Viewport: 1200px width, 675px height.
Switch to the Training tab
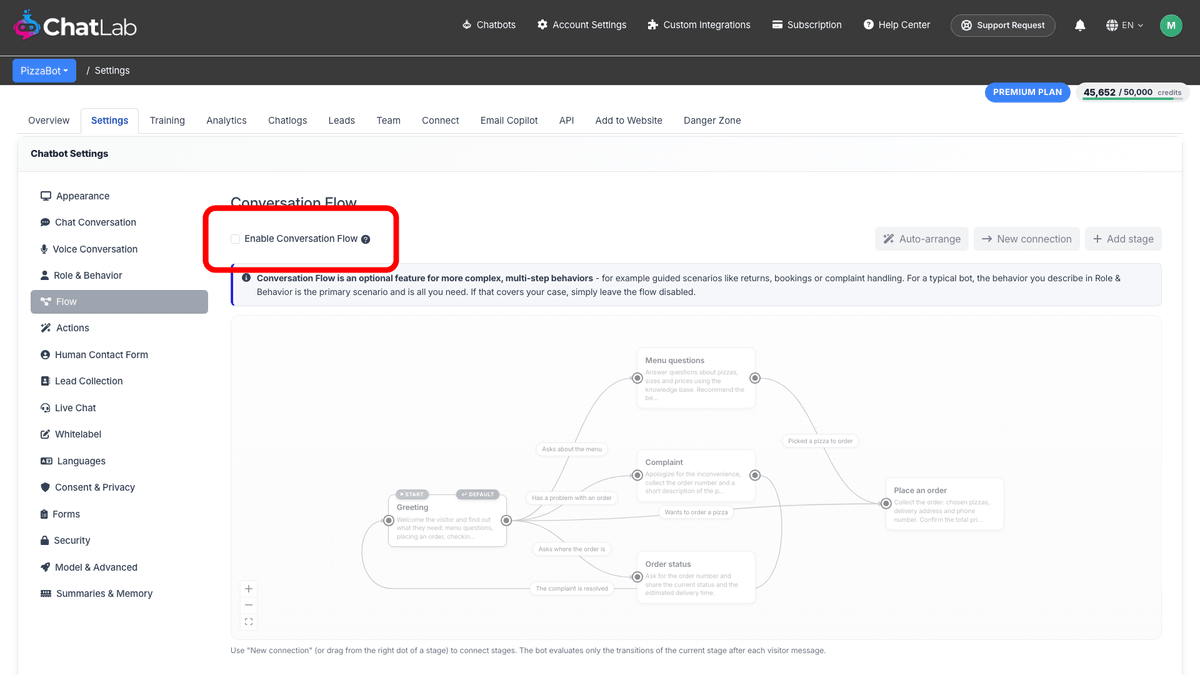[x=167, y=120]
